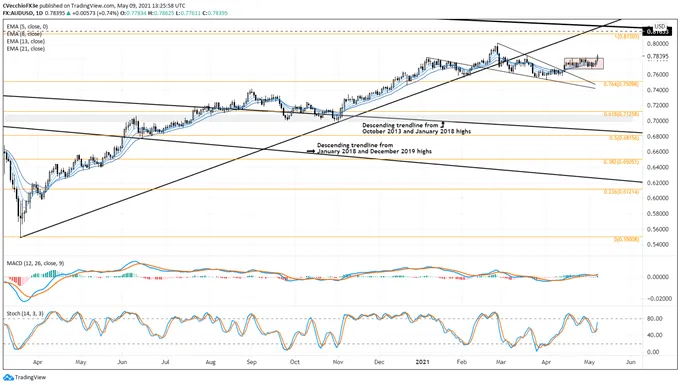Click the Stoch (14, 3, 3) label
This screenshot has height=385, width=680.
pos(25,313)
